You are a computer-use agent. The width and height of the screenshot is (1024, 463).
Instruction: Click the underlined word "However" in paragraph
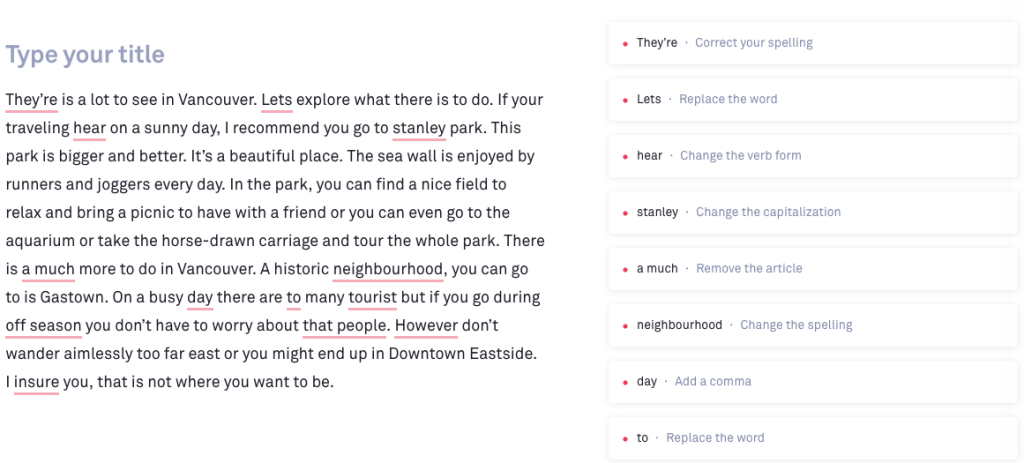pyautogui.click(x=426, y=325)
